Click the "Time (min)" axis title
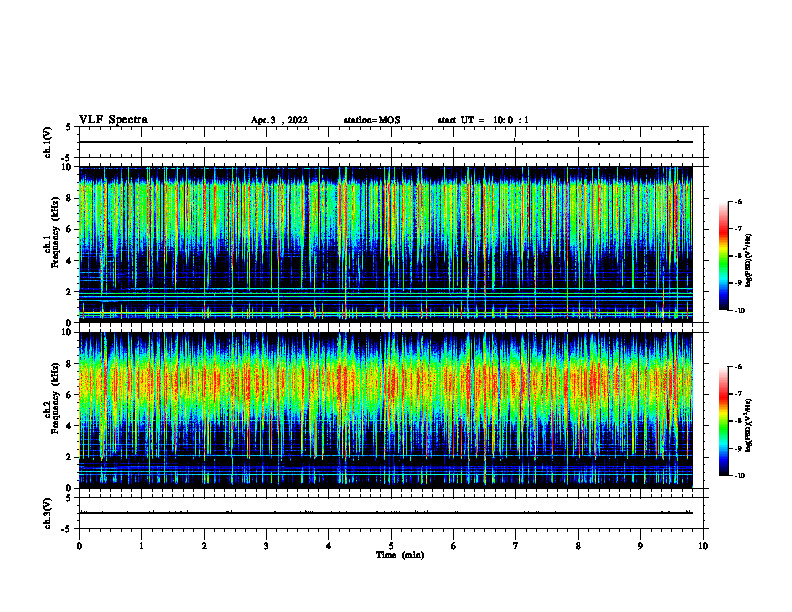Screen dimensions: 792x612 pyautogui.click(x=400, y=555)
